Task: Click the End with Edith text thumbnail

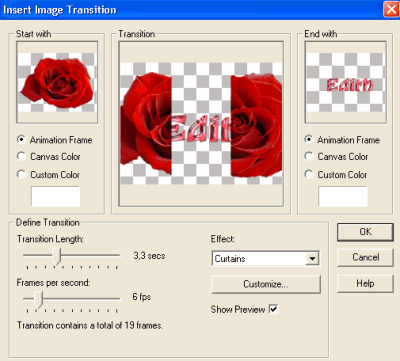Action: click(346, 82)
